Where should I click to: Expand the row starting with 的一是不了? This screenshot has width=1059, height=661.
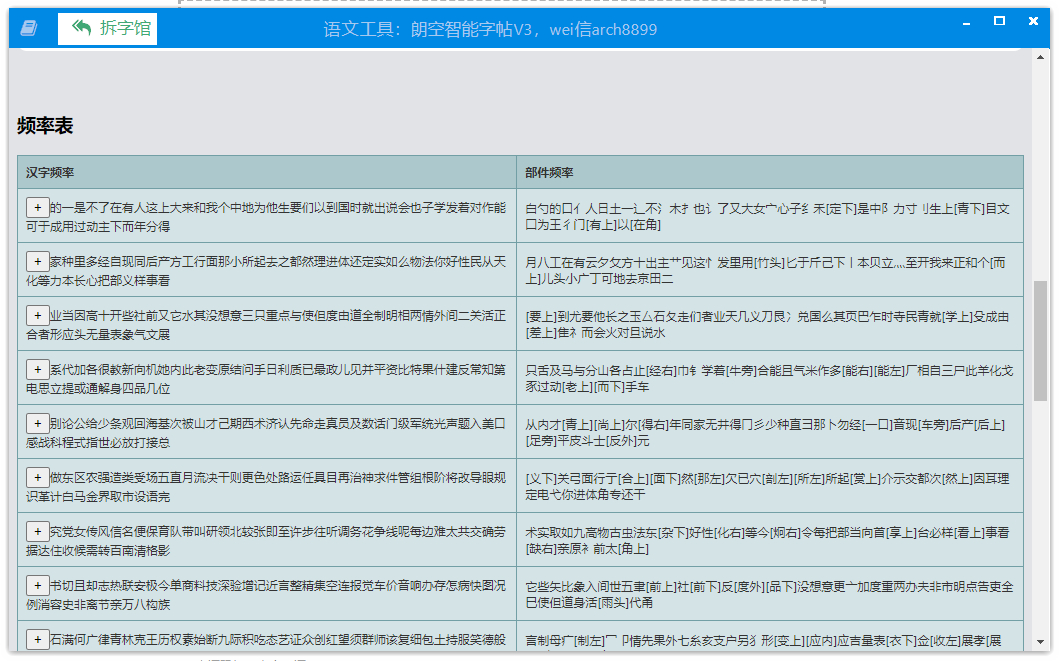point(38,207)
